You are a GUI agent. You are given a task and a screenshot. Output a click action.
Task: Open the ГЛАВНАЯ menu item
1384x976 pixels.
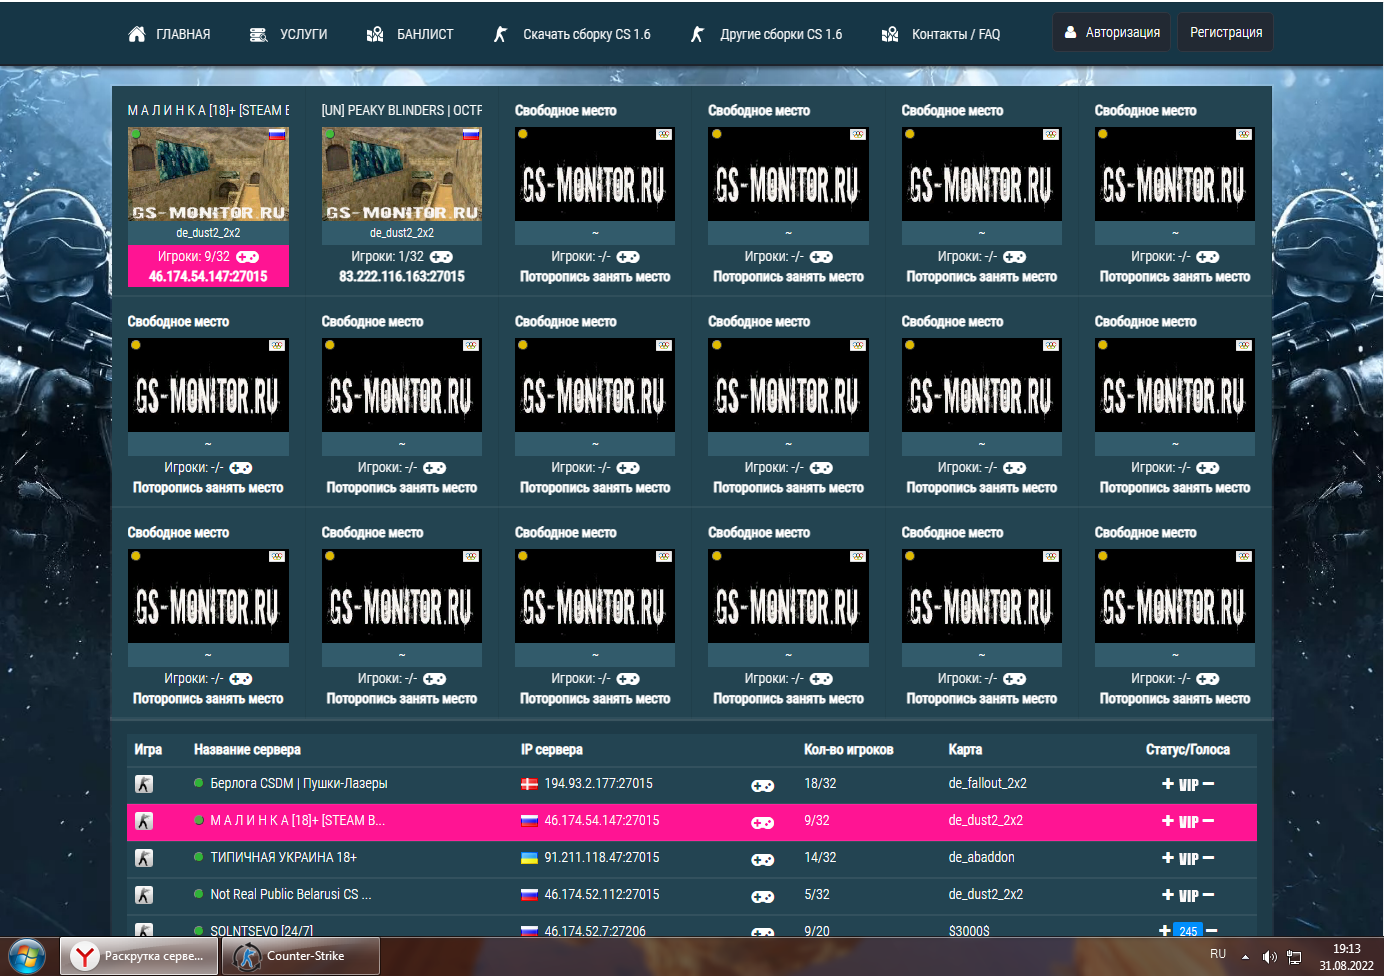click(x=169, y=34)
